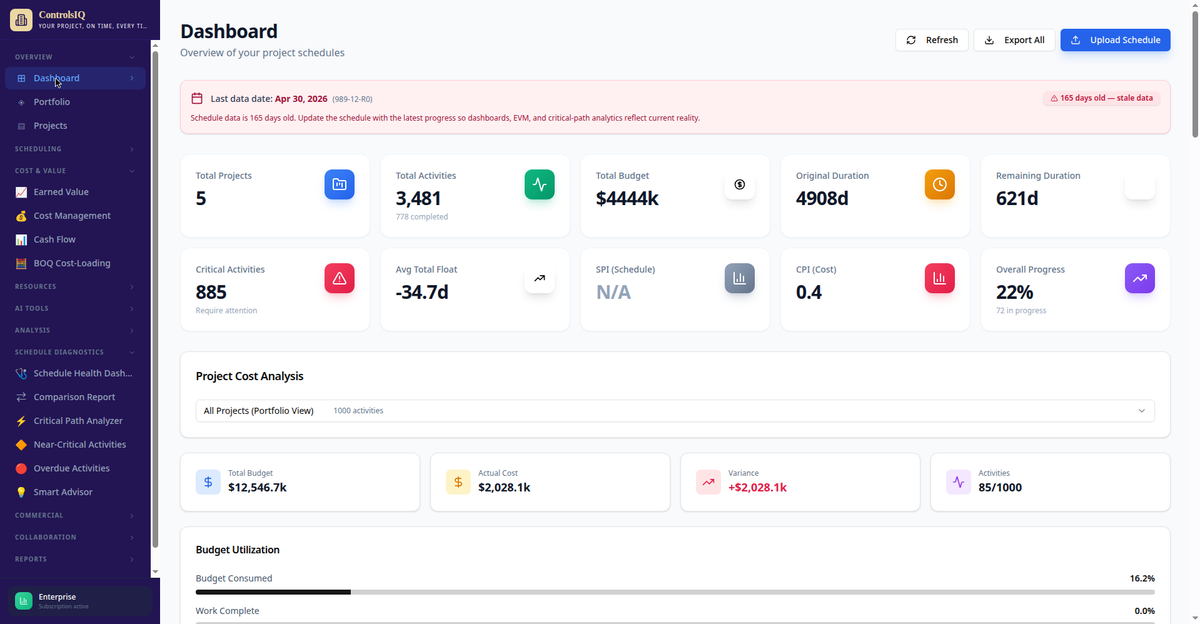Viewport: 1200px width, 624px height.
Task: Click the Enterprise subscription badge
Action: (80, 600)
